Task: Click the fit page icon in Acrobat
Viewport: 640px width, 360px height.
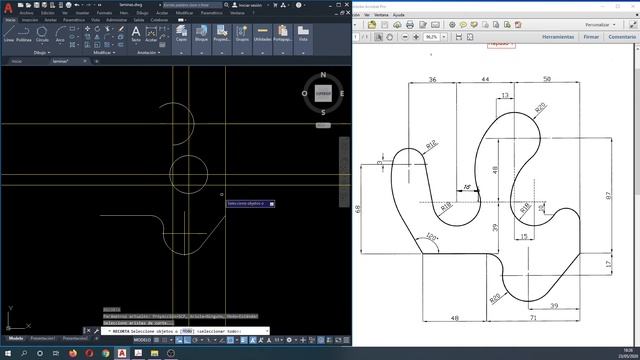Action: click(x=470, y=37)
